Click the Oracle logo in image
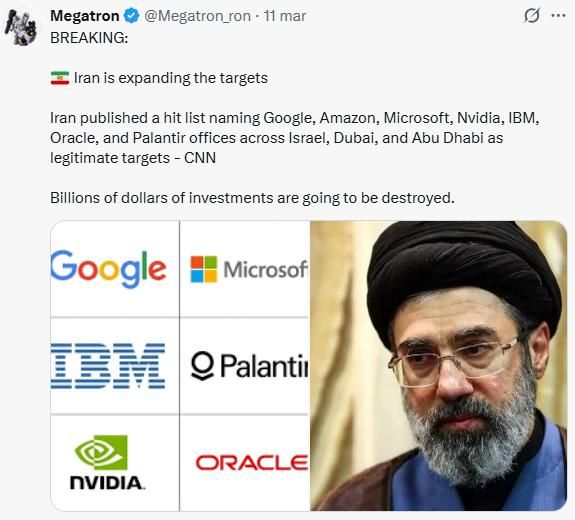 point(252,462)
